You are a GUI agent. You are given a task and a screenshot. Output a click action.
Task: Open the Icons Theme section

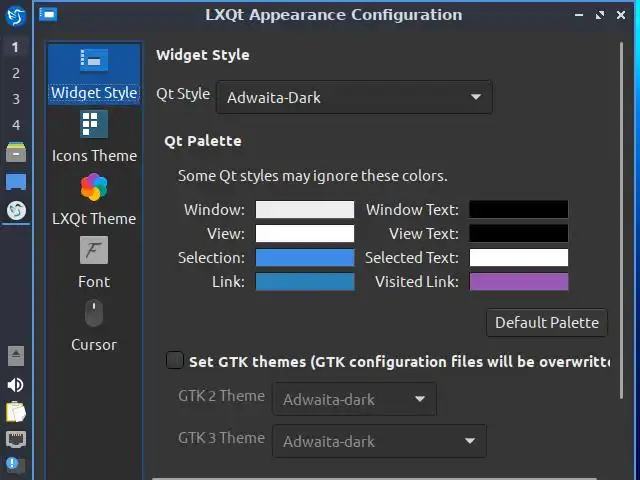point(93,137)
